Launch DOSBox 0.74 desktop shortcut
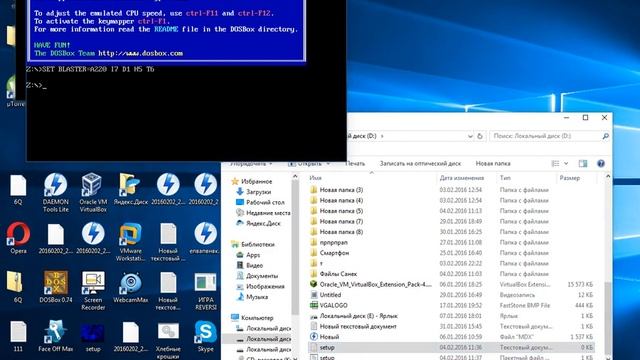 coord(56,287)
